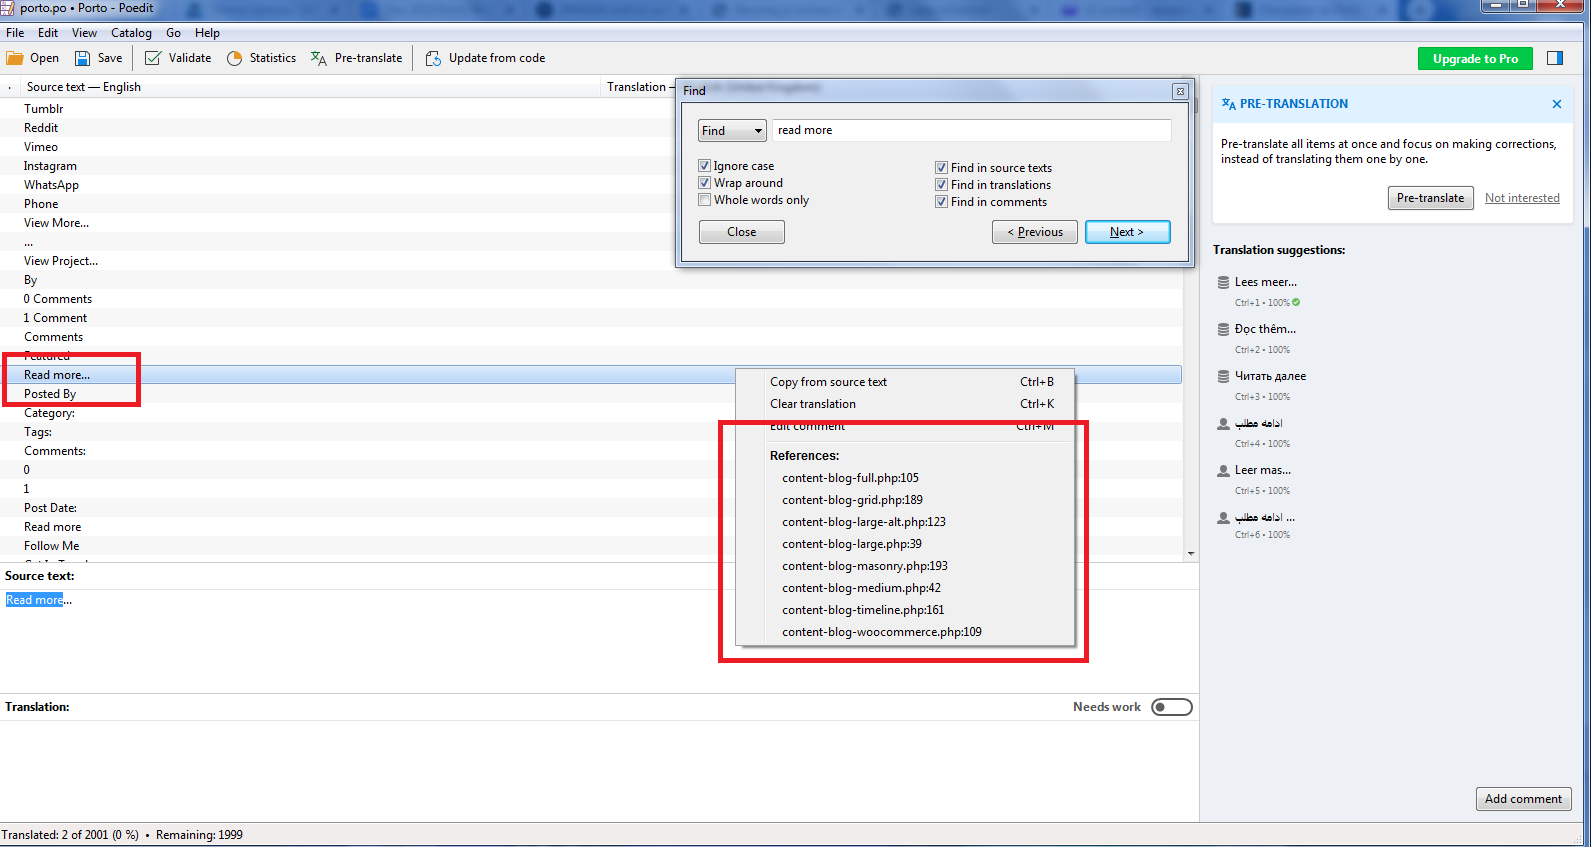
Task: Pick the 'Leer mas...' translation suggestion
Action: [x=1262, y=470]
